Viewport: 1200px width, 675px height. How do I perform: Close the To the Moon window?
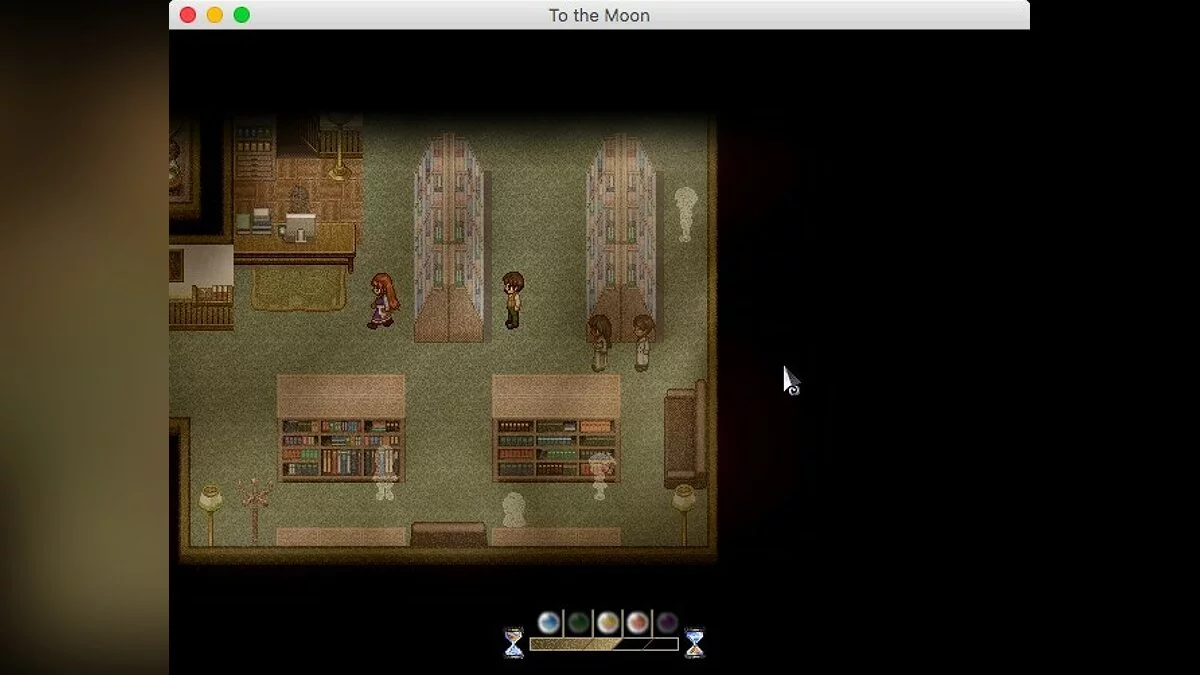click(187, 15)
